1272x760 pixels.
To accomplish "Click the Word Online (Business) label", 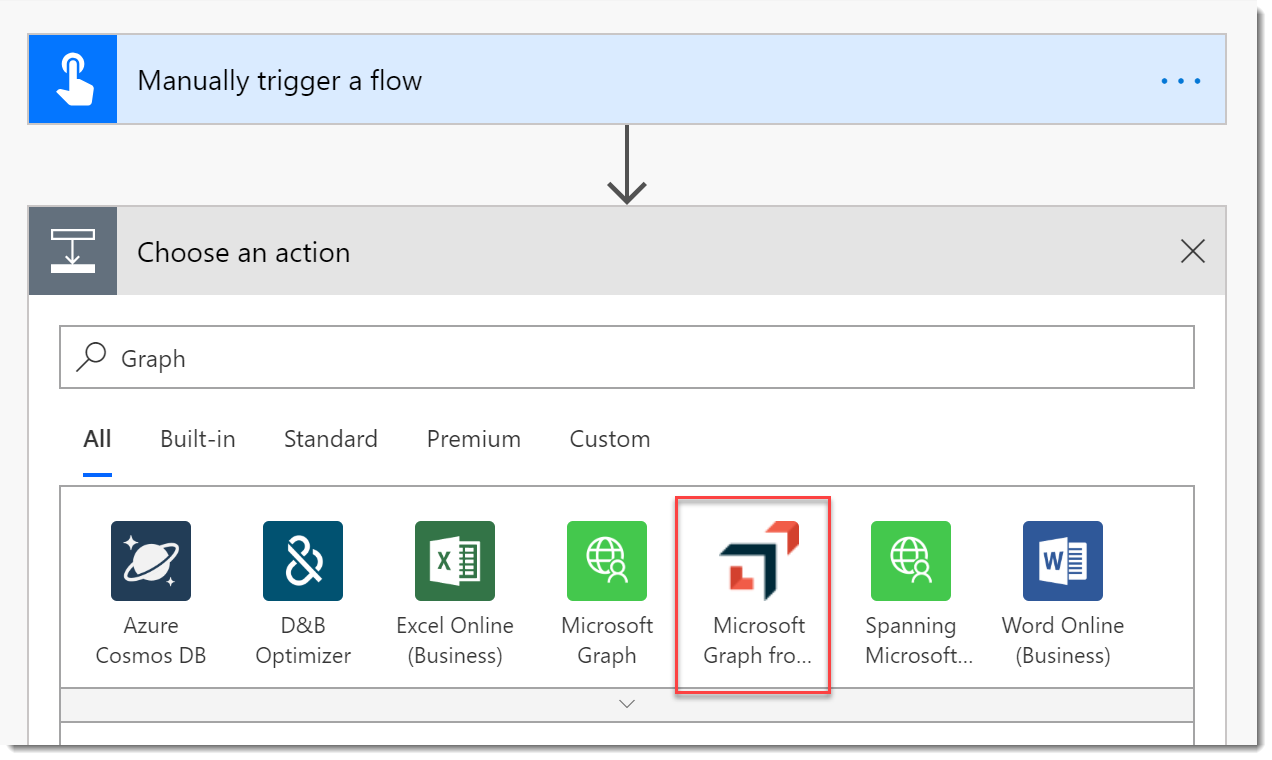I will coord(1063,641).
